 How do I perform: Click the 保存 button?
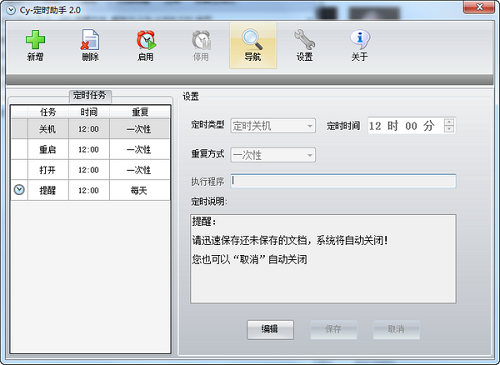(333, 330)
